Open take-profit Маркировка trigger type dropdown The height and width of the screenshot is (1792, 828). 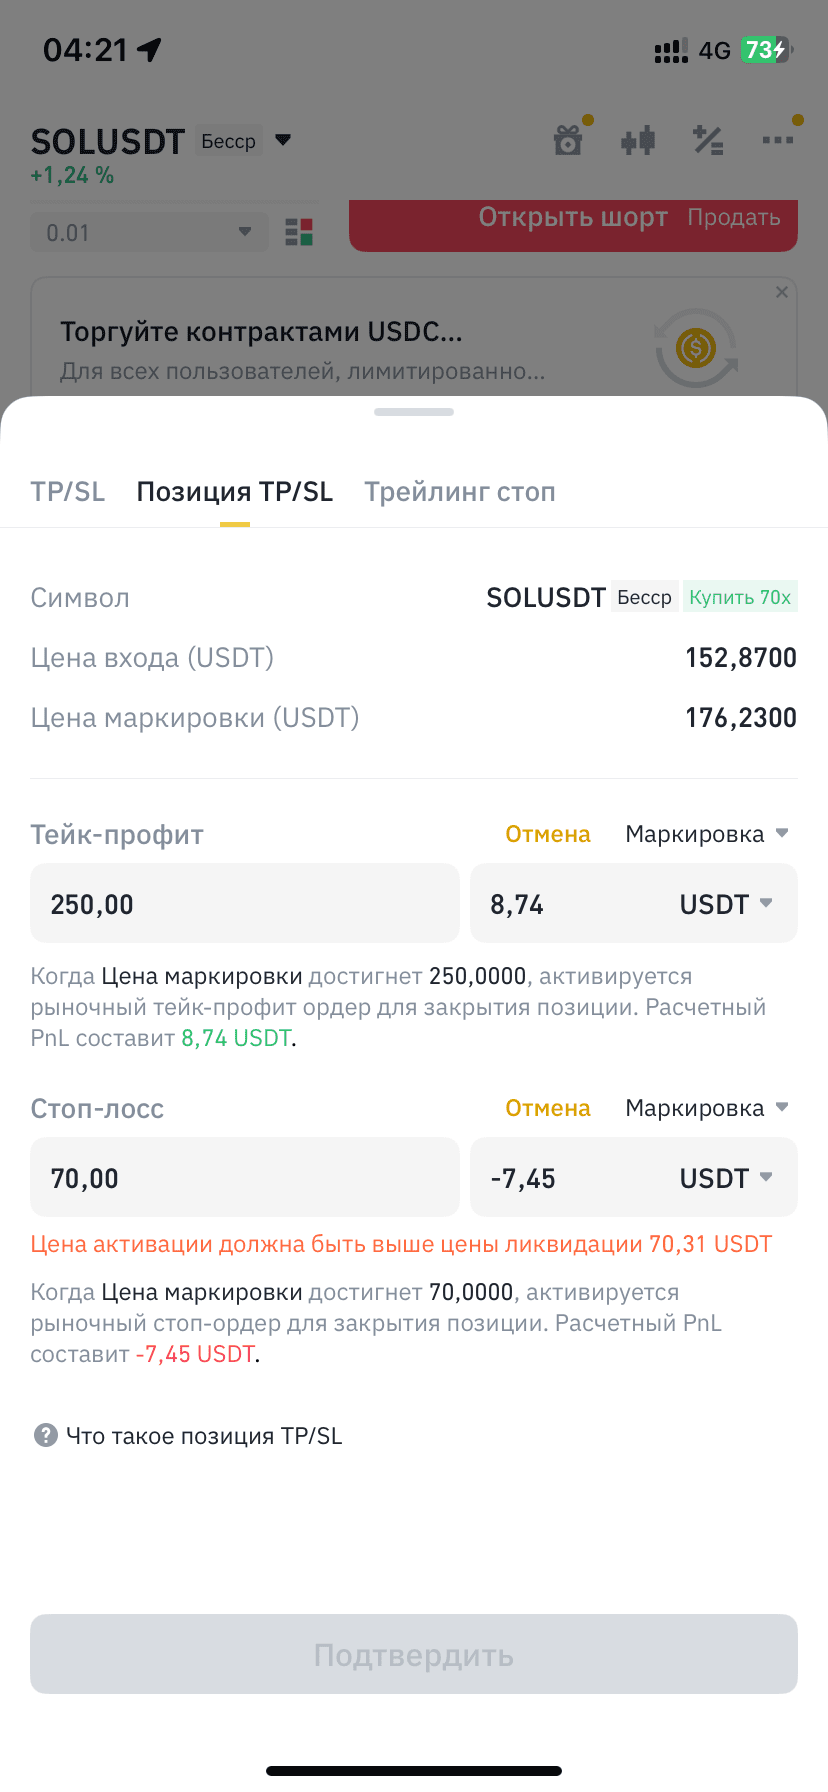[707, 834]
